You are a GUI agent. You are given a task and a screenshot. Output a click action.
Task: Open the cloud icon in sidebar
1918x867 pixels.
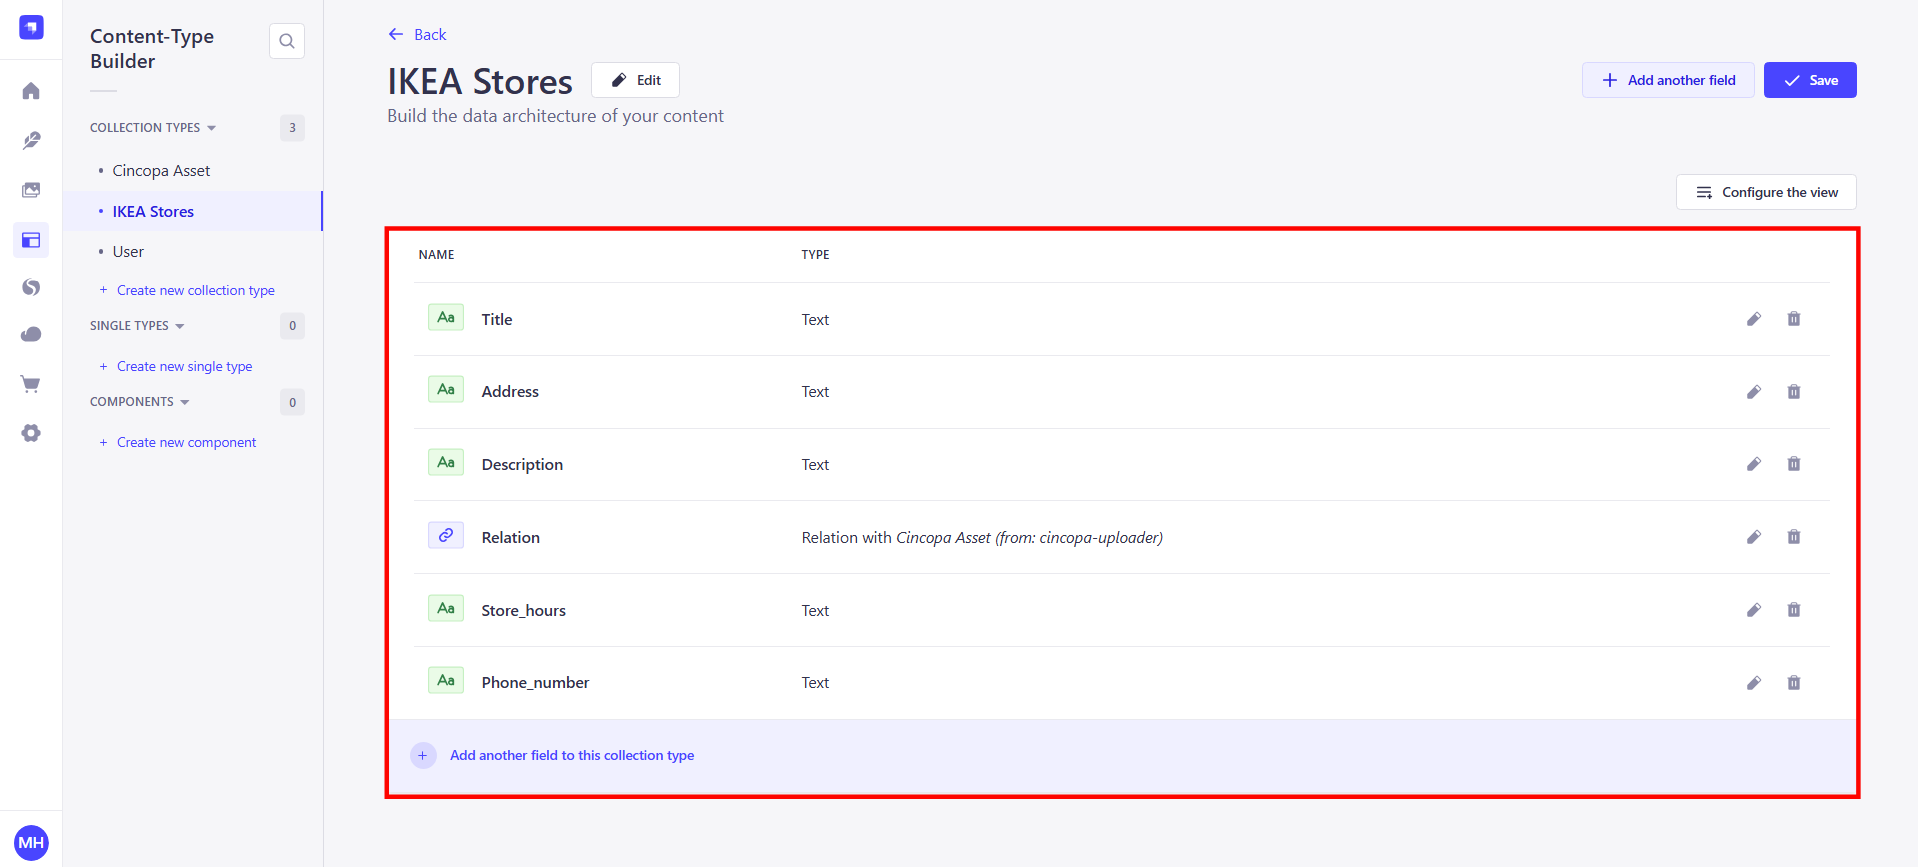31,335
